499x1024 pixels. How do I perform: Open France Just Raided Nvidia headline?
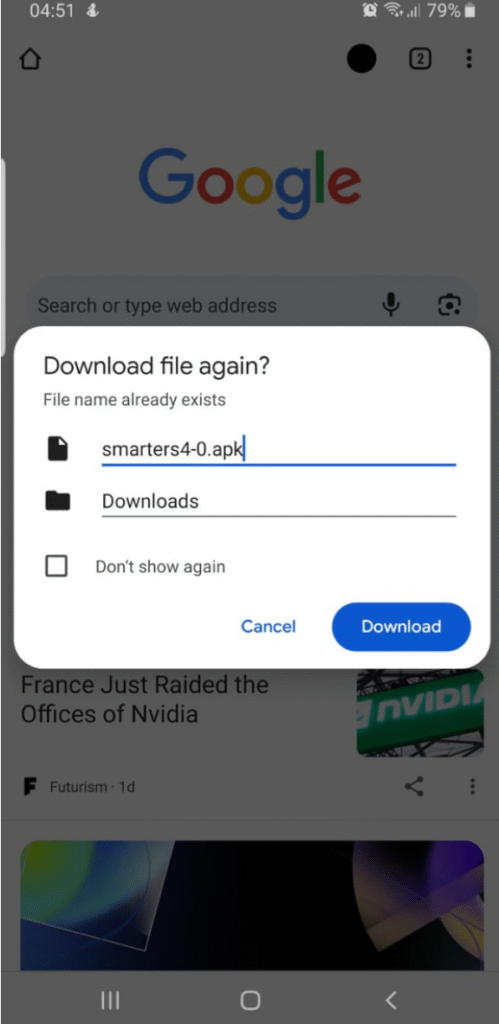[144, 699]
